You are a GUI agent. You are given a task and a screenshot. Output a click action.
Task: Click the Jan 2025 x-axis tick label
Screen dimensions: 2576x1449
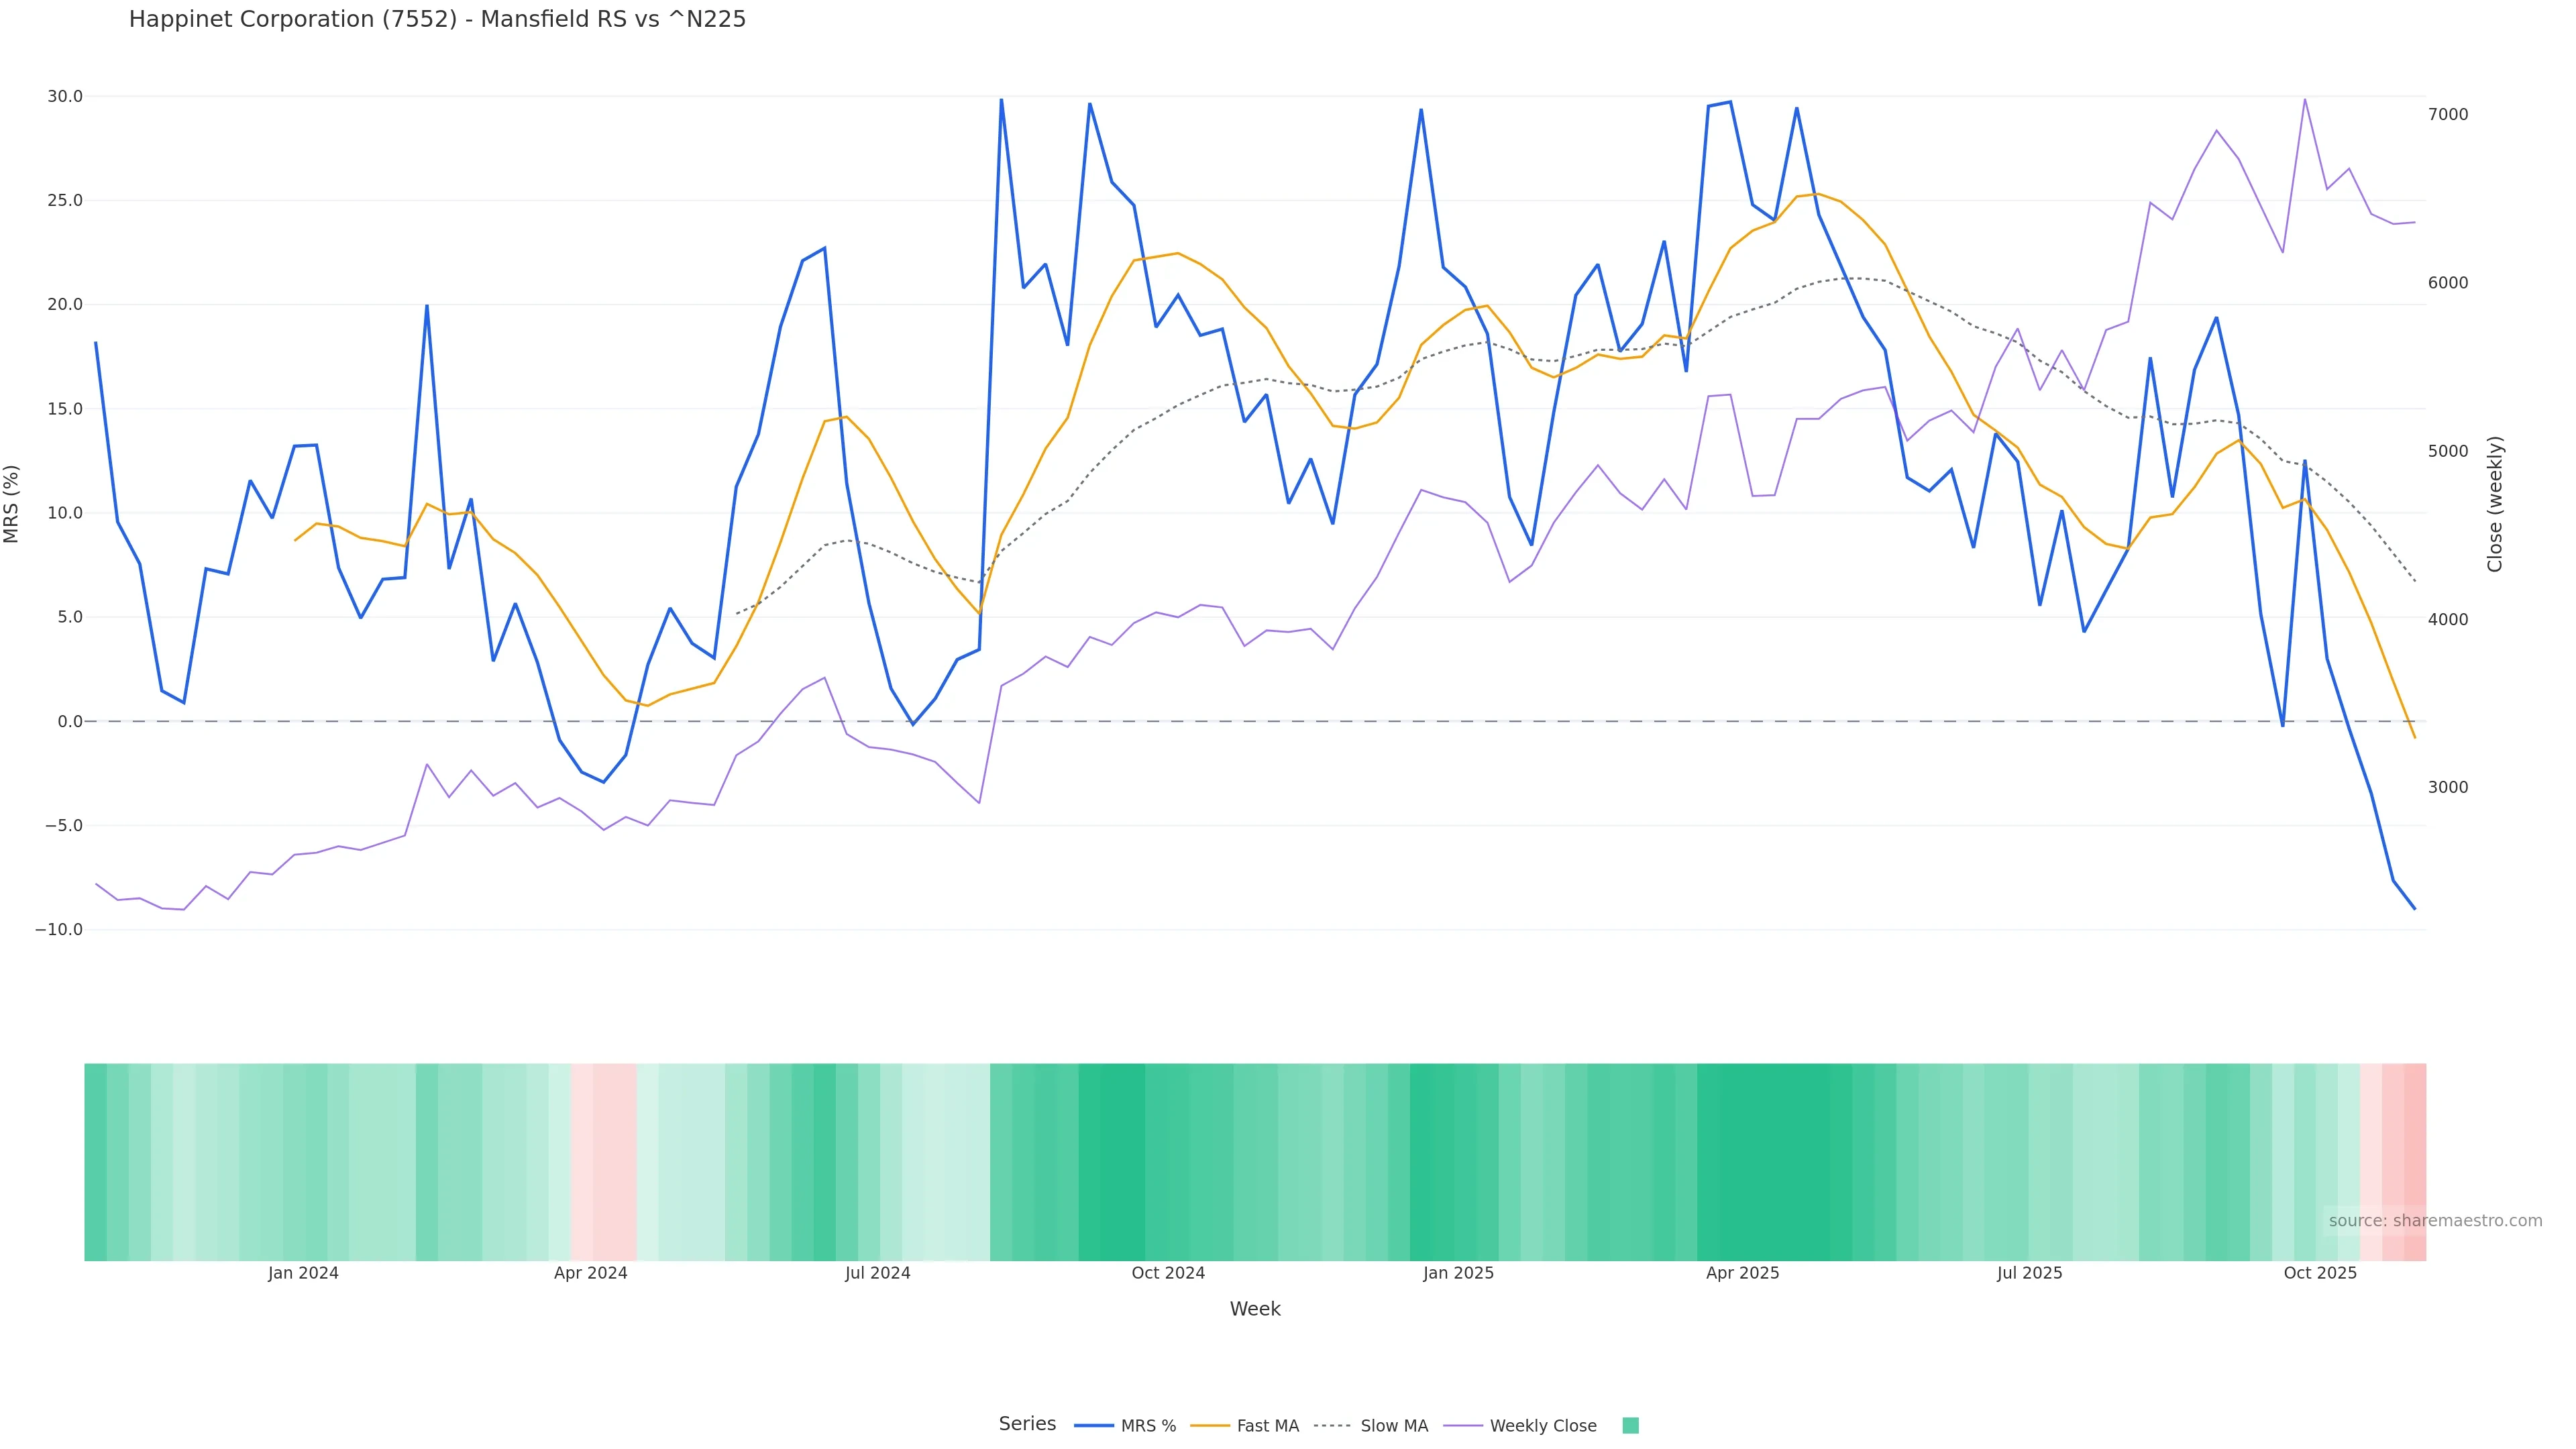[1458, 1273]
